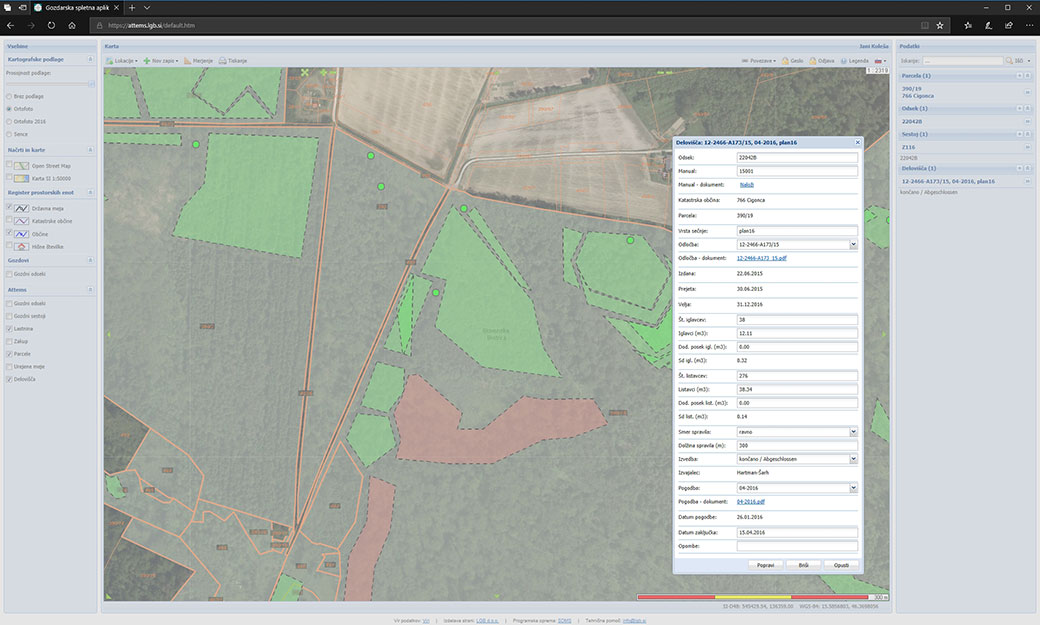Click the Tiskanje print icon
The width and height of the screenshot is (1040, 625).
click(223, 61)
